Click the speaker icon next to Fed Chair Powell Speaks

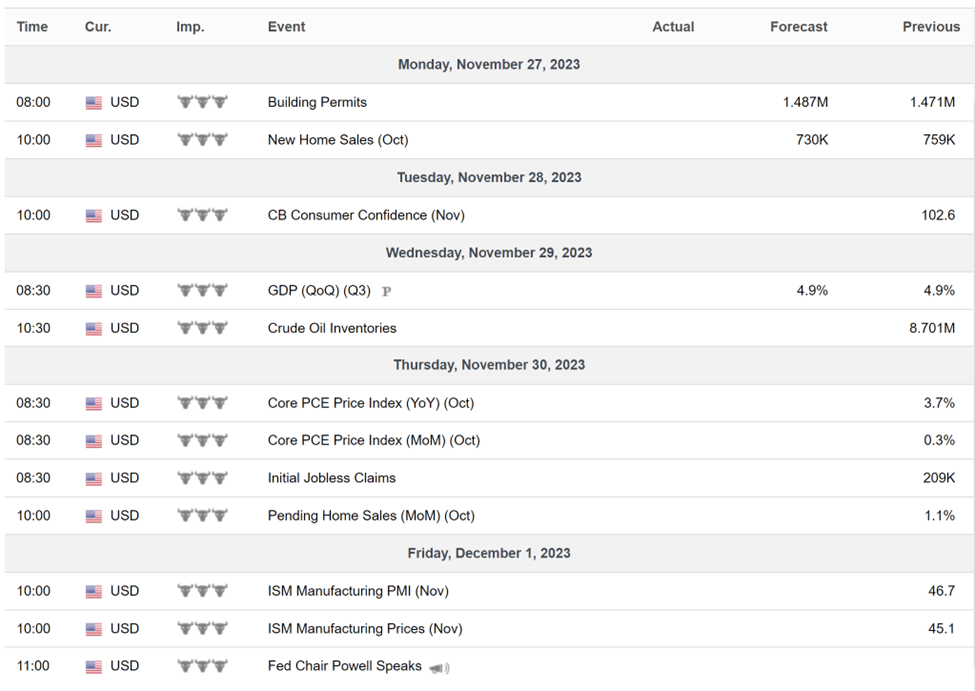click(439, 668)
